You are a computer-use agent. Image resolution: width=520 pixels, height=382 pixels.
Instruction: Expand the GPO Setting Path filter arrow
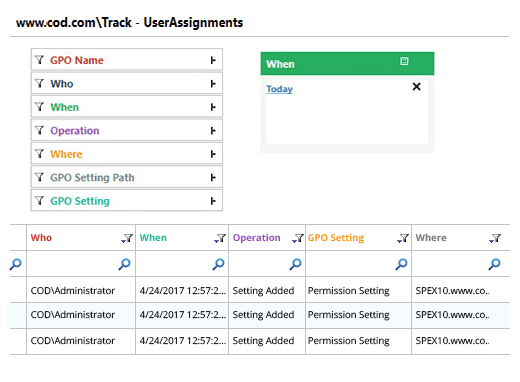tap(213, 177)
